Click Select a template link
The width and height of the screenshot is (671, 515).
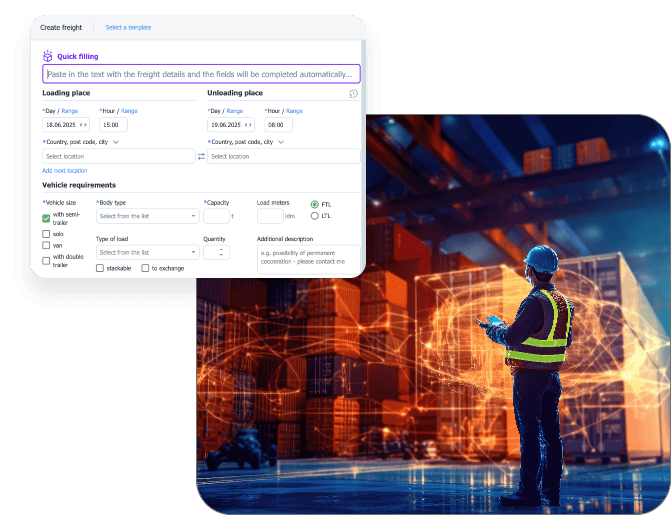coord(127,28)
